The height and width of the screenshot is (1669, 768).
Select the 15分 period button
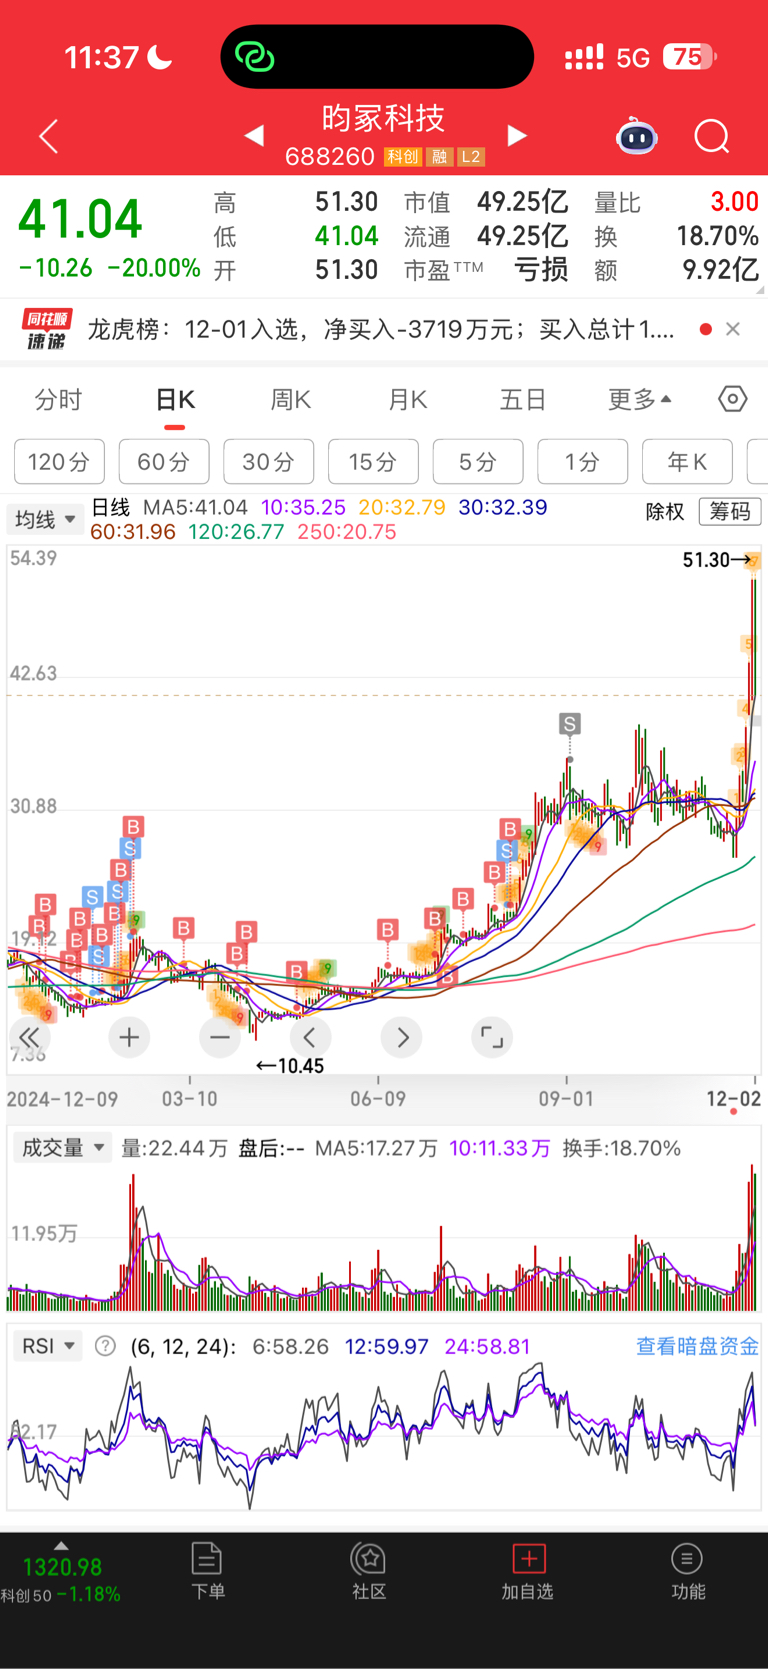point(373,461)
